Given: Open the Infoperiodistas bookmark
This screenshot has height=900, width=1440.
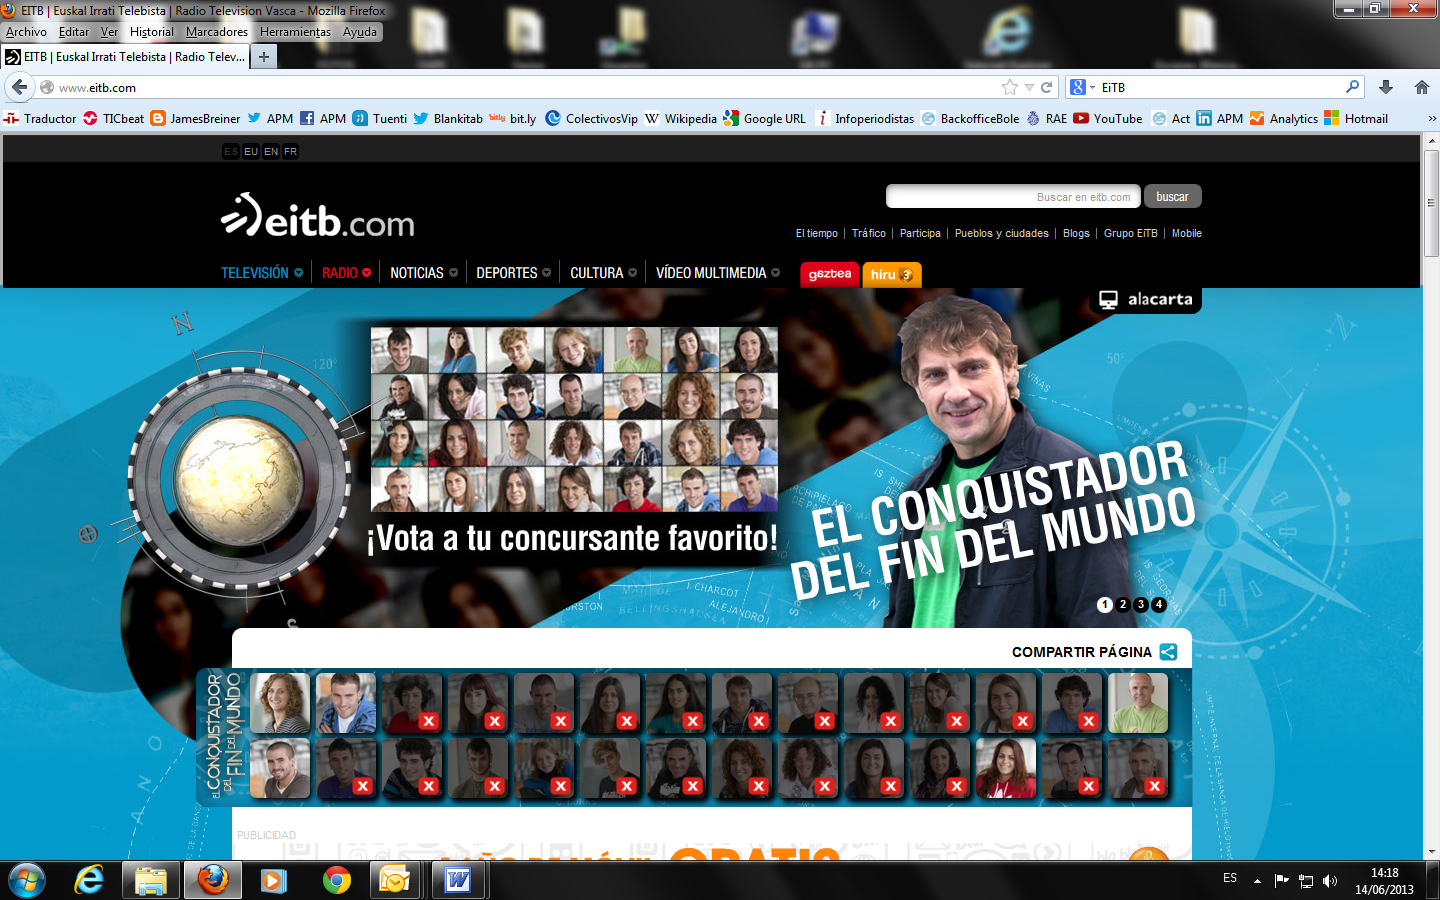Looking at the screenshot, I should click(x=865, y=118).
